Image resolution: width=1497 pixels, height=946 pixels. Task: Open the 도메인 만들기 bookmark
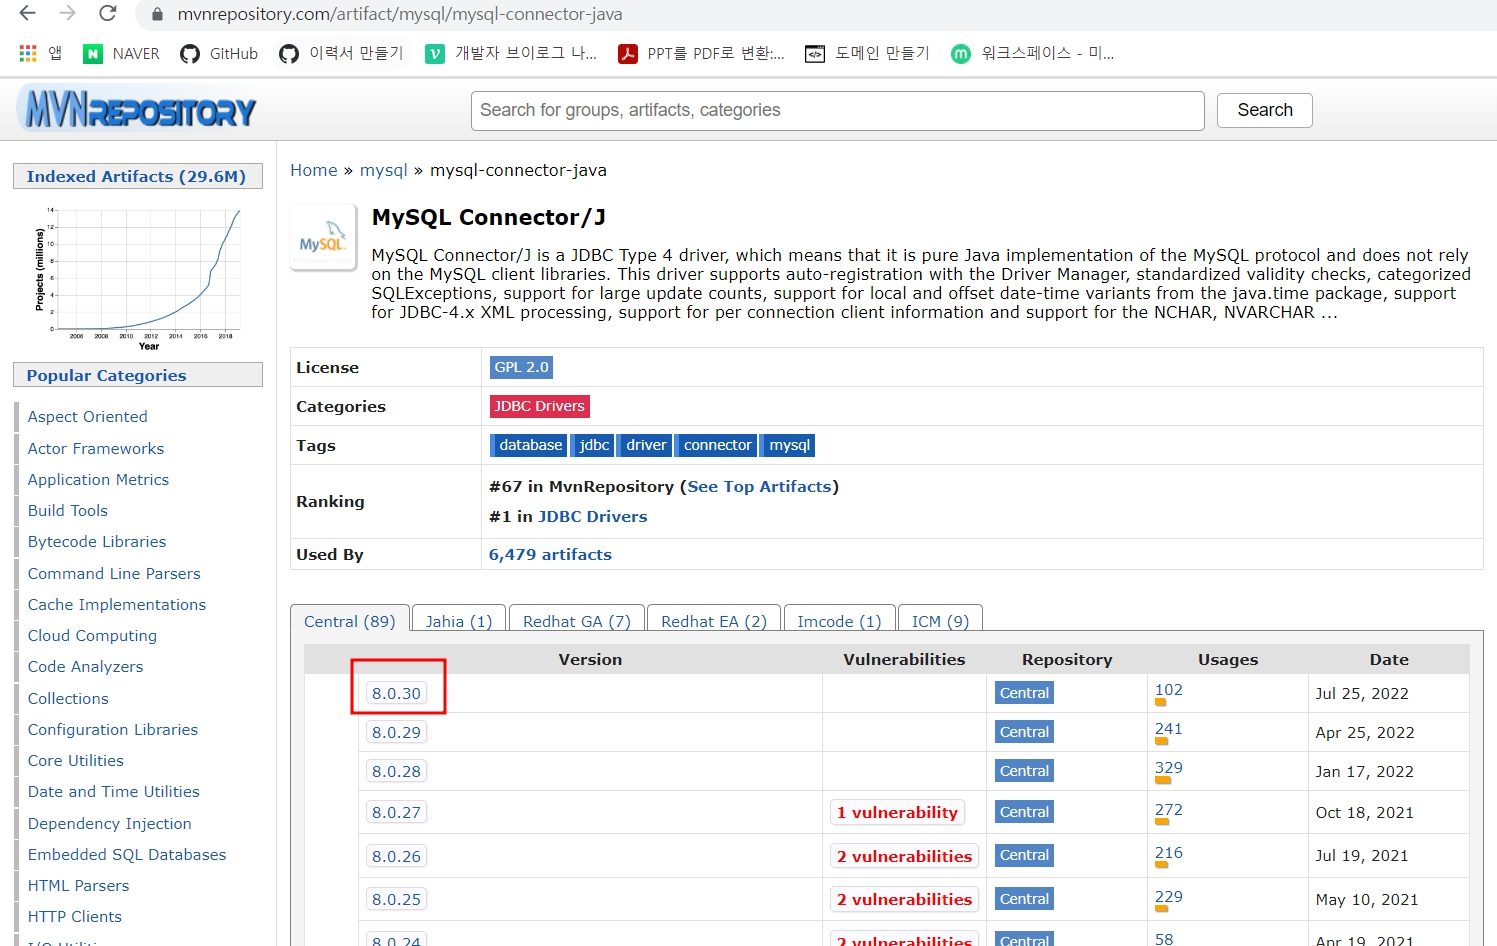point(867,53)
